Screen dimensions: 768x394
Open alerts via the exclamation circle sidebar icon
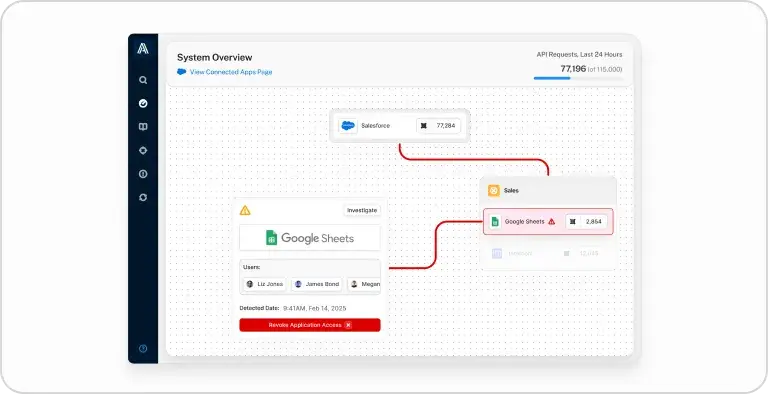pyautogui.click(x=143, y=174)
